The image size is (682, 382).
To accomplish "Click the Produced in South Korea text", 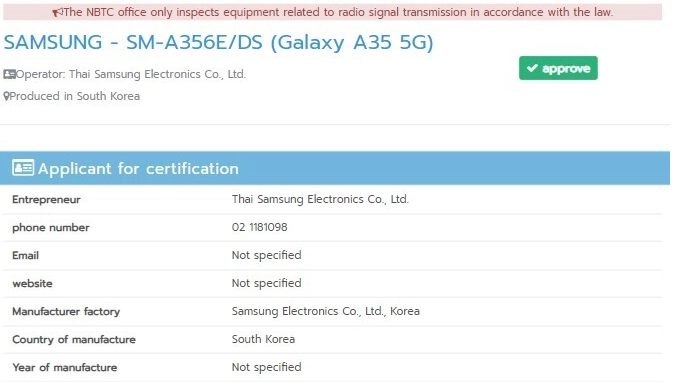I will click(x=74, y=96).
